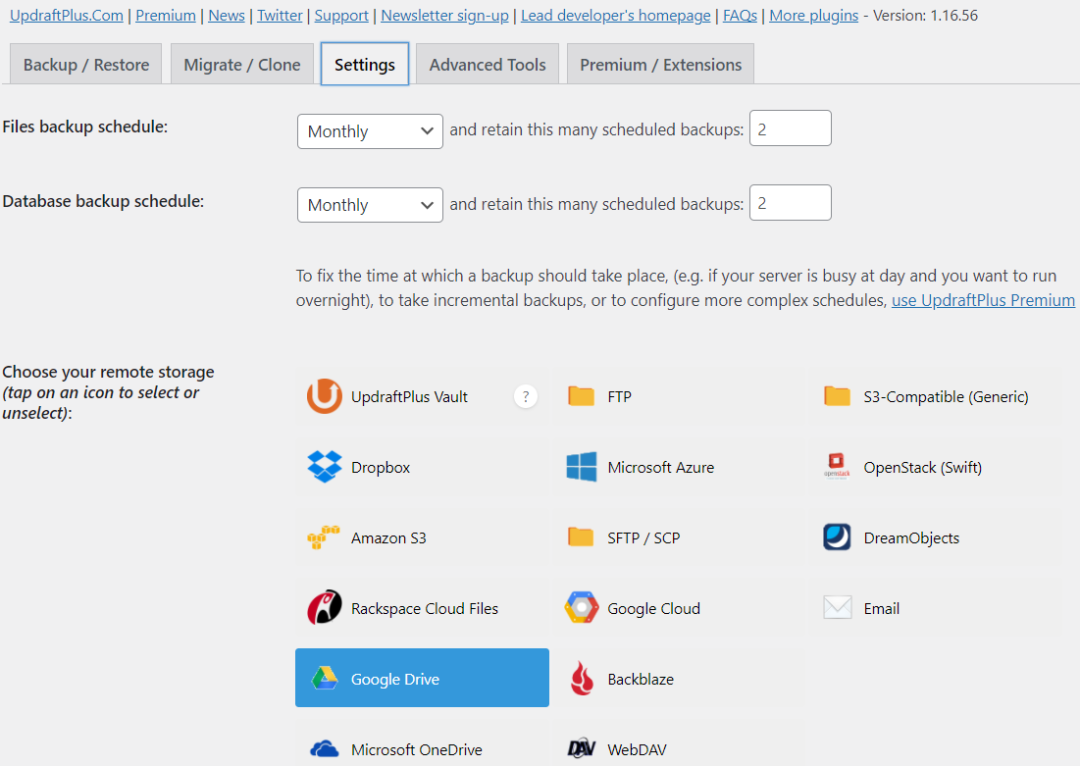Open the Support link
The image size is (1080, 766).
(x=342, y=15)
